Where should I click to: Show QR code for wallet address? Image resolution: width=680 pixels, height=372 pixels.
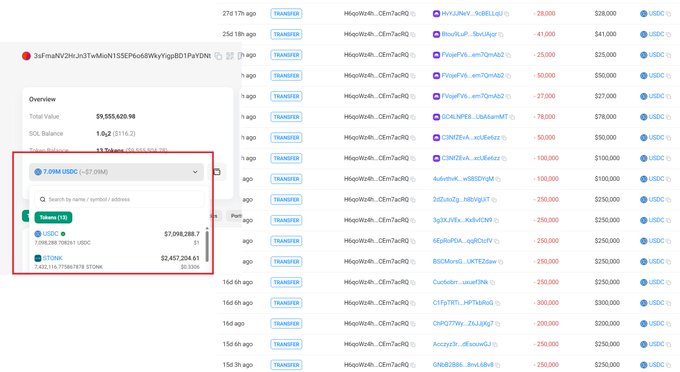[x=230, y=56]
